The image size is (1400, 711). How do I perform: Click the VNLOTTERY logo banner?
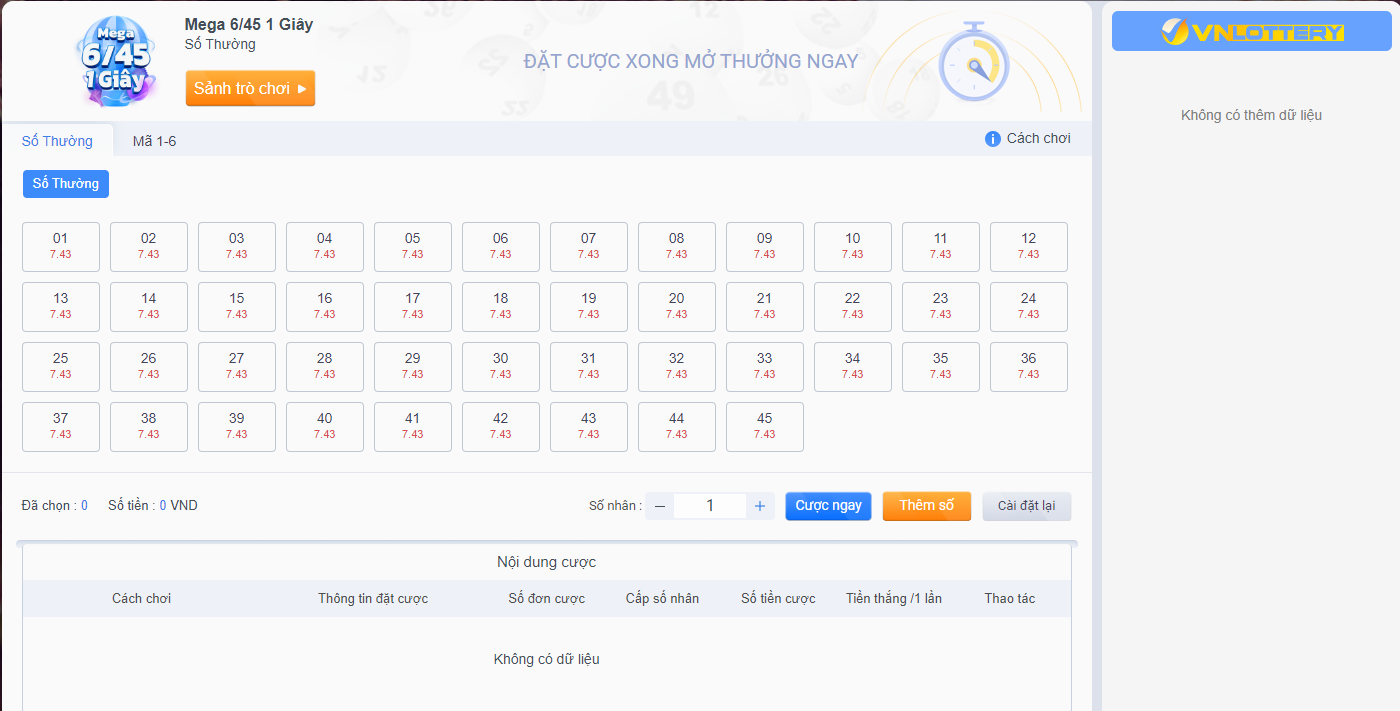pyautogui.click(x=1251, y=32)
